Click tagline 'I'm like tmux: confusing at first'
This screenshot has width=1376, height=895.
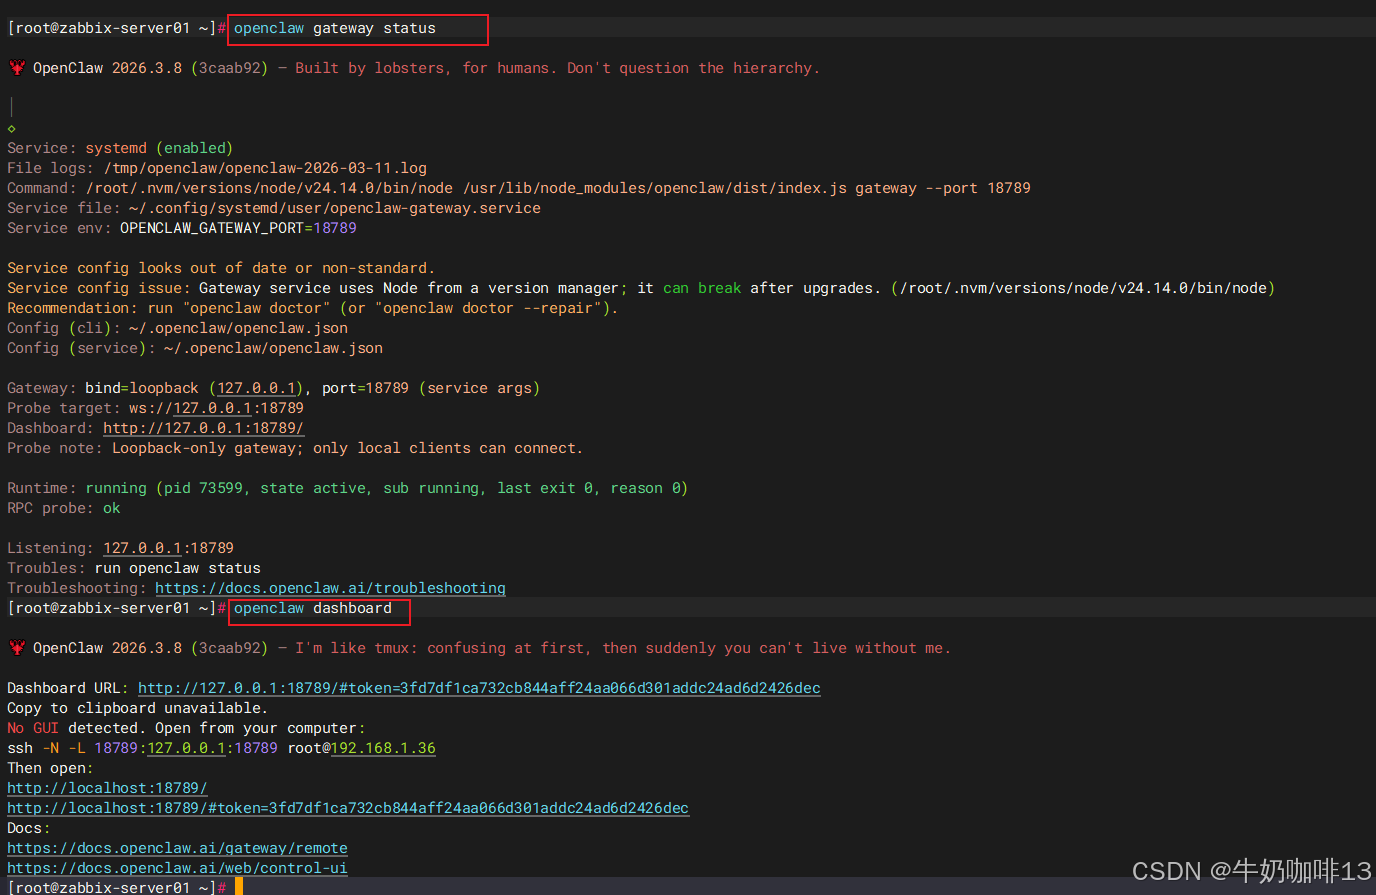coord(439,648)
